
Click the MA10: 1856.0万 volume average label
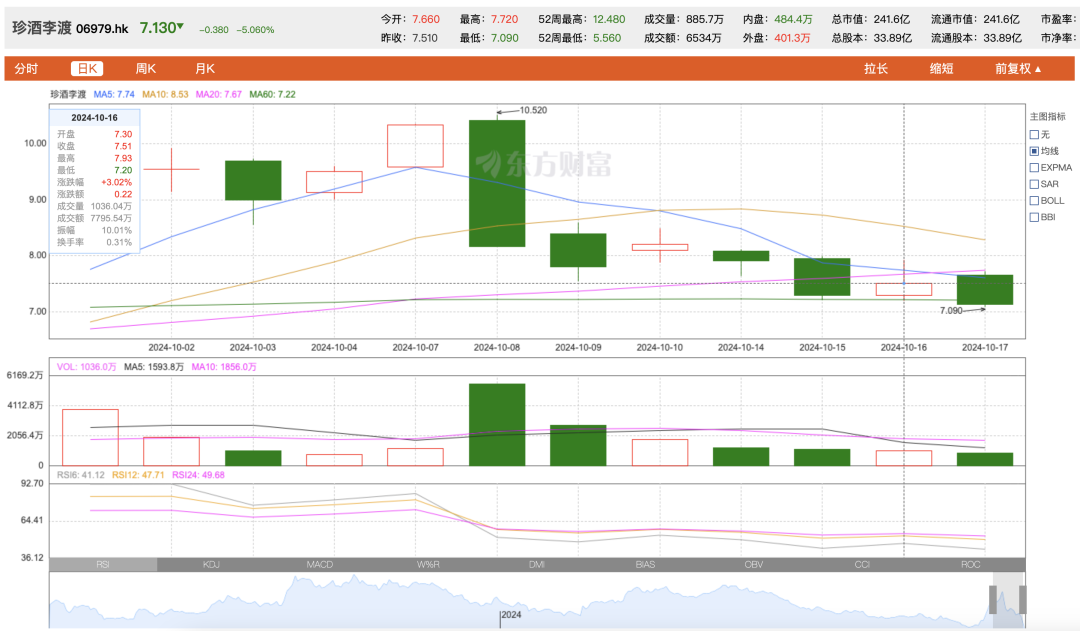(x=224, y=366)
